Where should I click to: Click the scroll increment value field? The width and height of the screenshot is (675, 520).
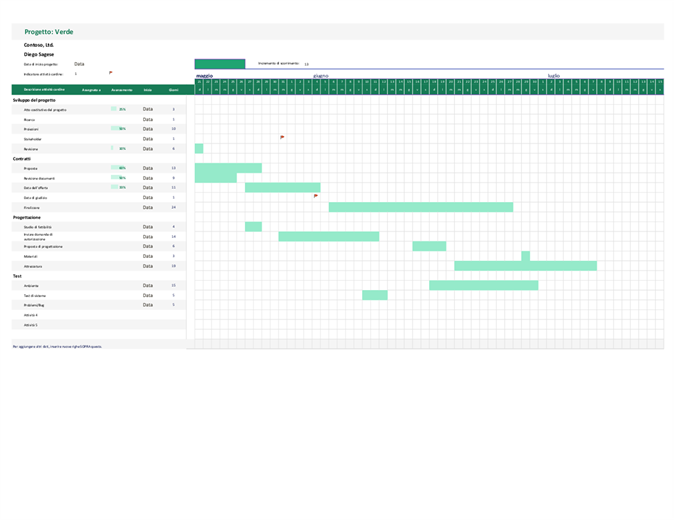coord(307,64)
